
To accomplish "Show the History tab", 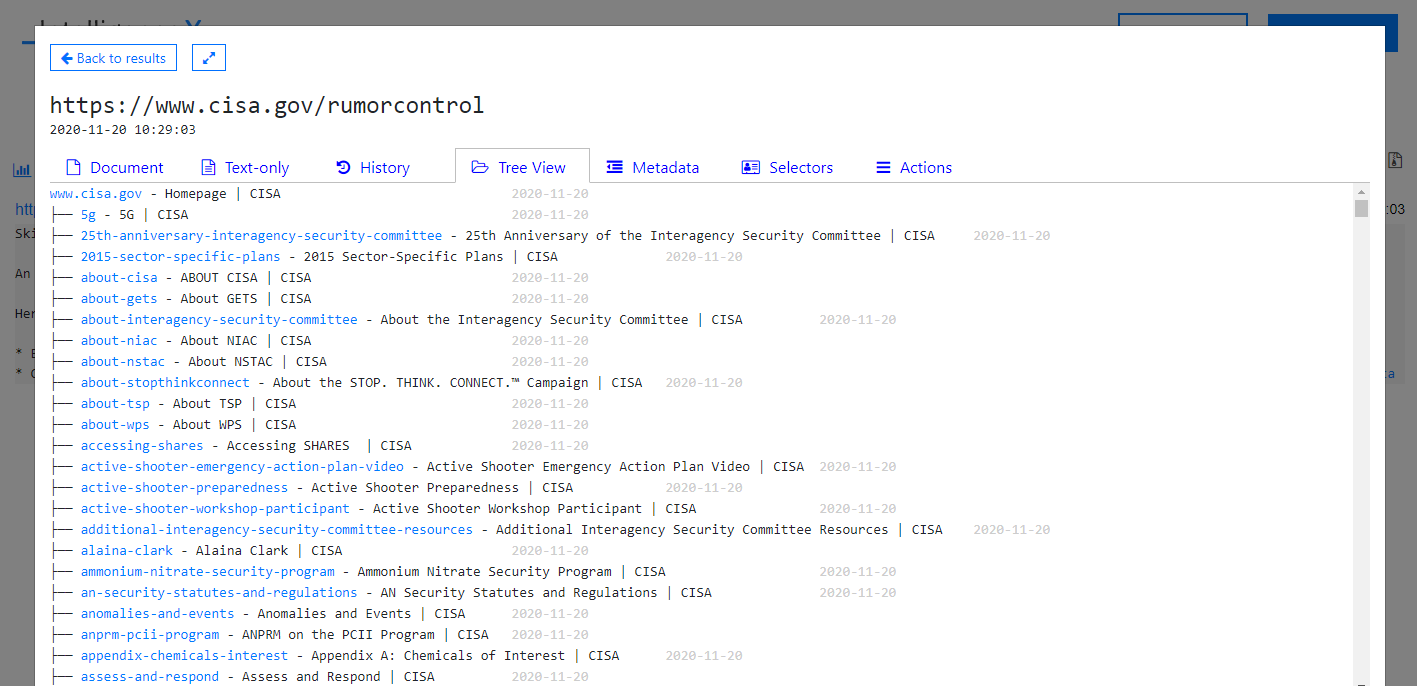I will (x=373, y=167).
